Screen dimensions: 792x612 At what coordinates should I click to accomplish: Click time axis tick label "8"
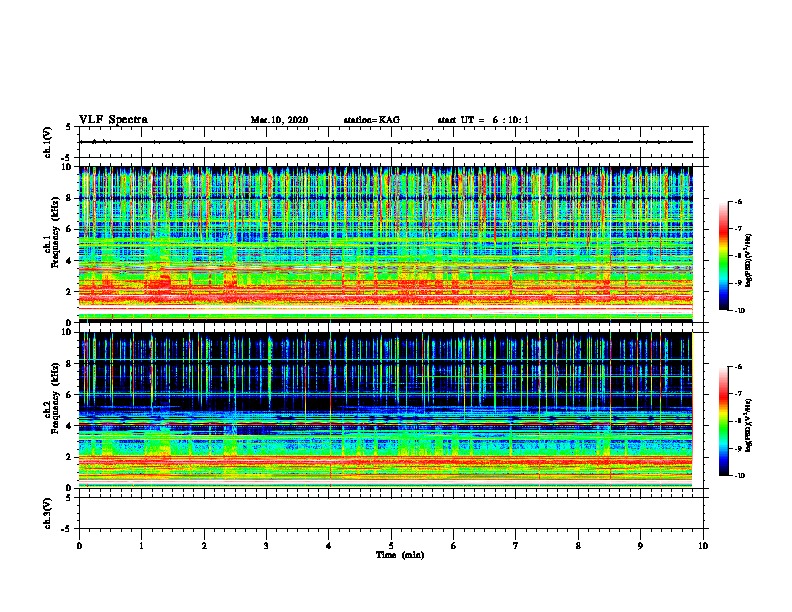[x=578, y=546]
